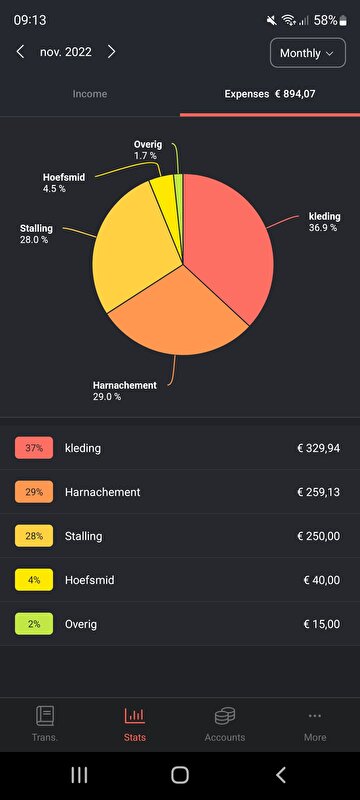Select the Expenses € 894,07 tab
The width and height of the screenshot is (360, 800).
tap(270, 94)
